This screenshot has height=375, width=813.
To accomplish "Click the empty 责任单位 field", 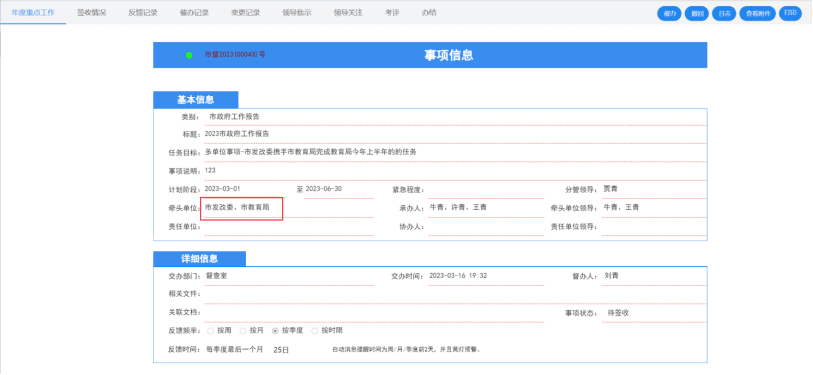I will 289,227.
